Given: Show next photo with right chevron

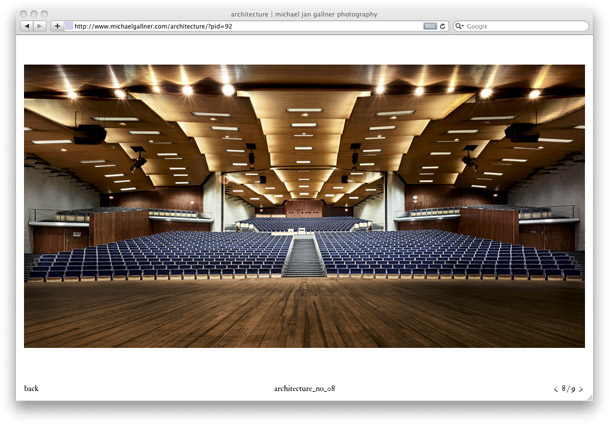Looking at the screenshot, I should click(x=581, y=389).
